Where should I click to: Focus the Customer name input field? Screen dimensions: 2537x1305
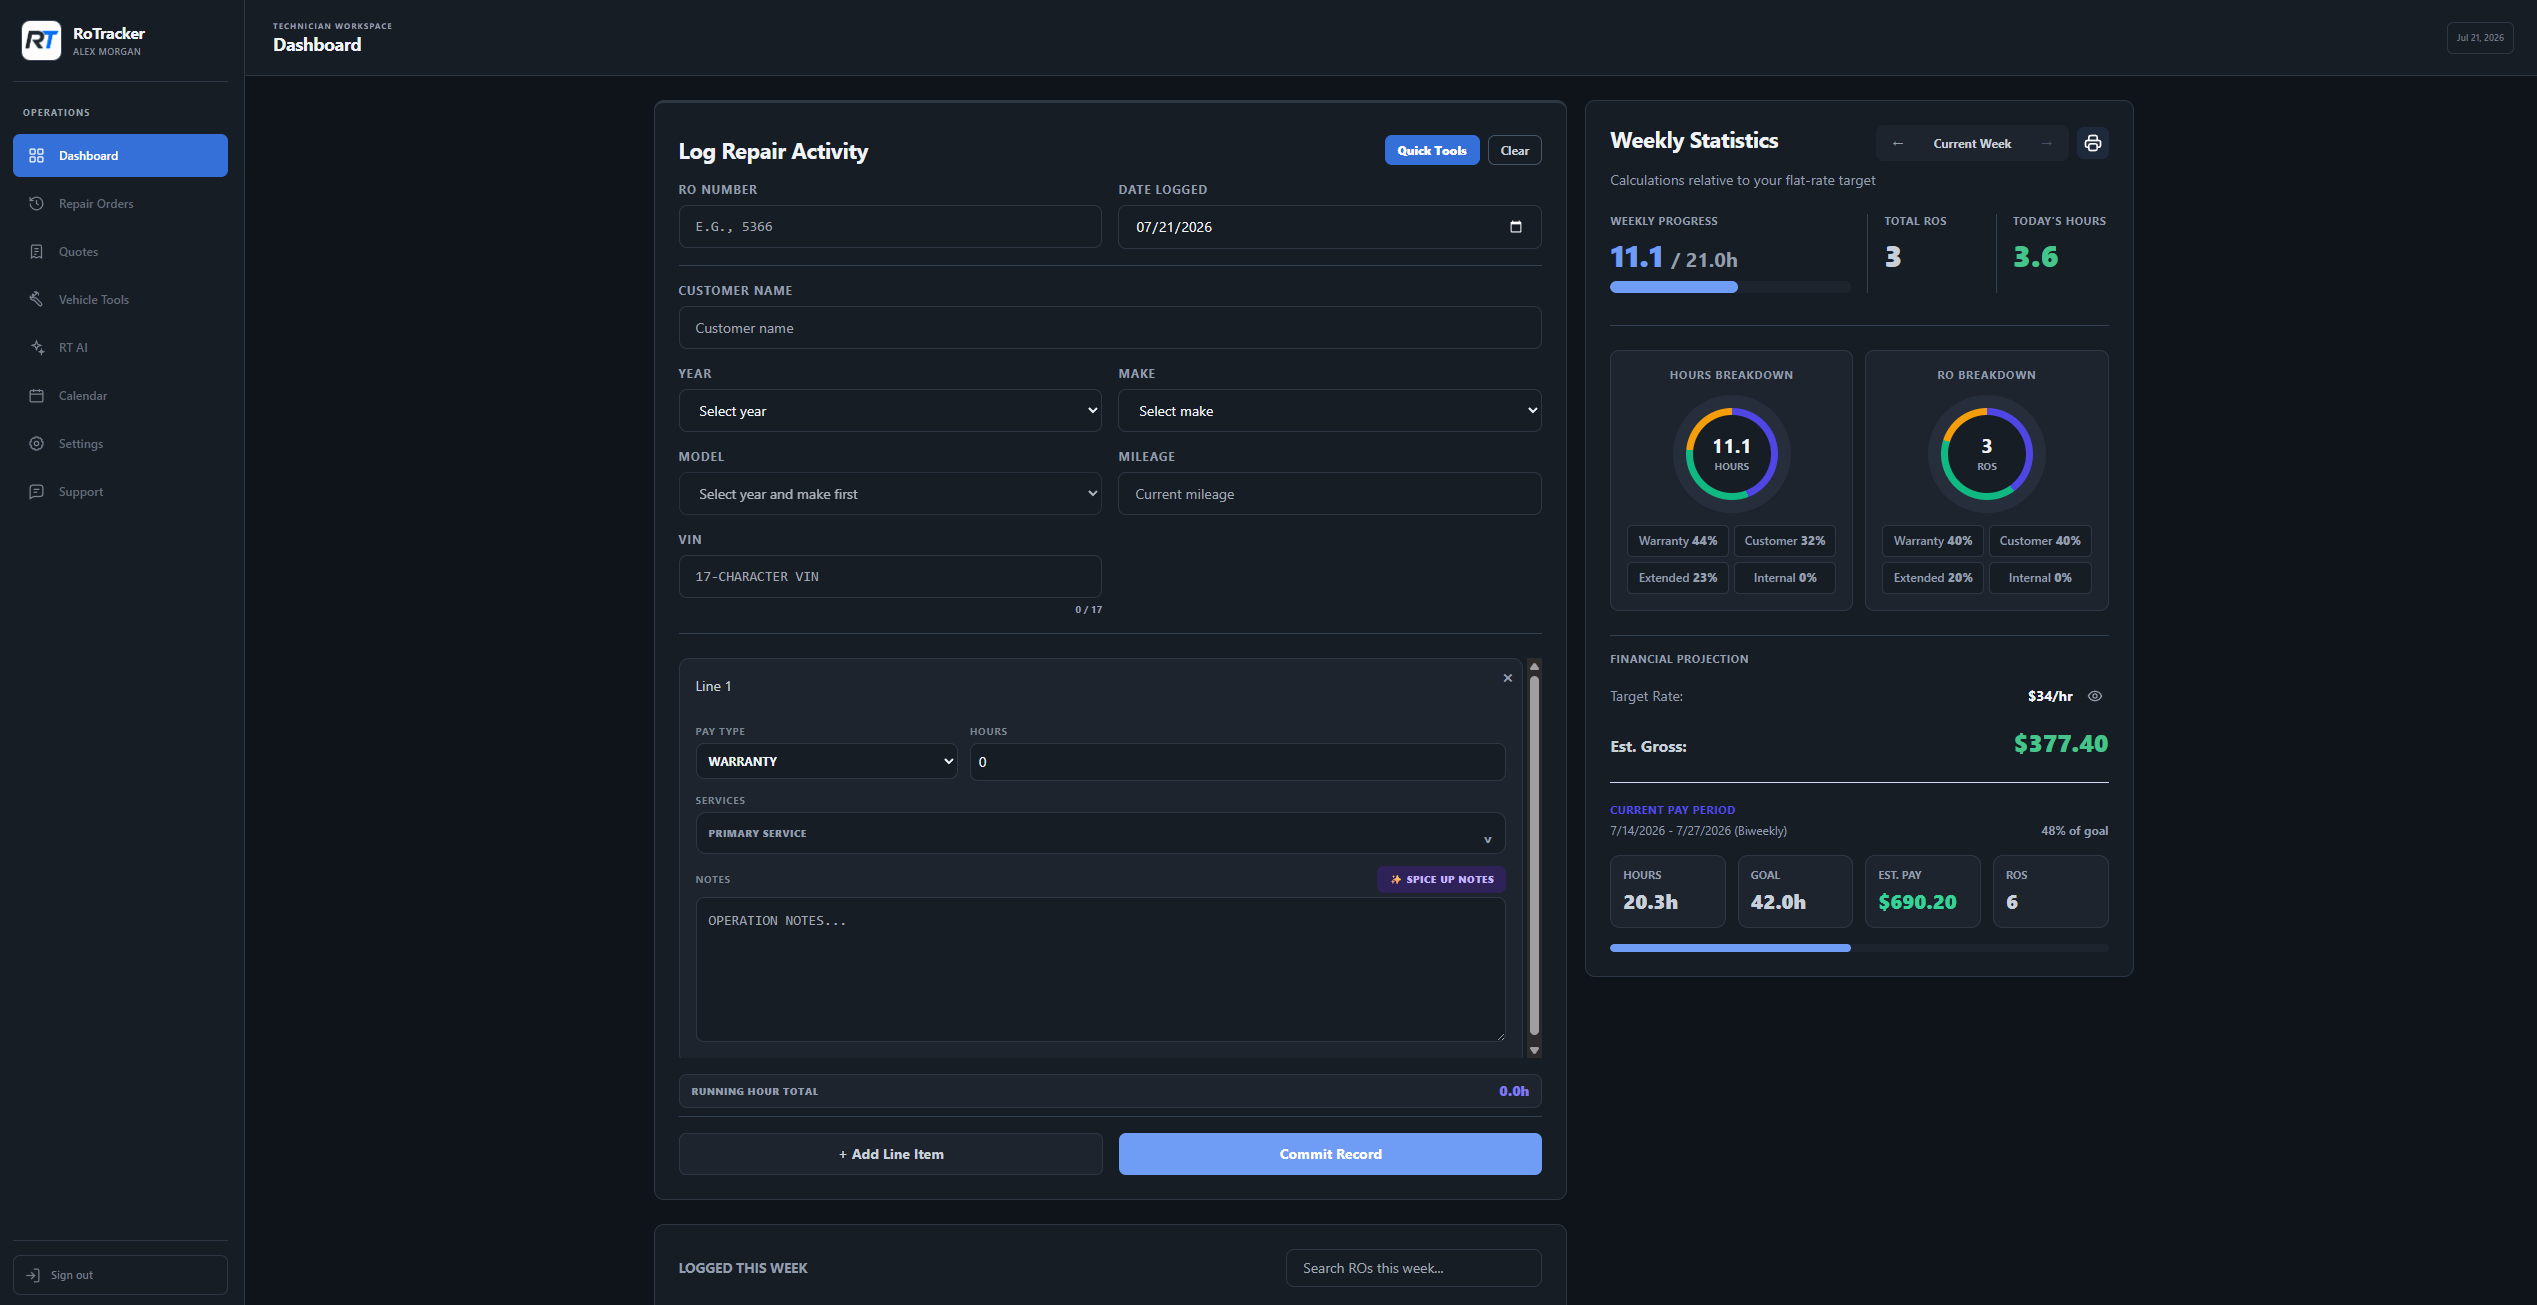[x=1110, y=328]
